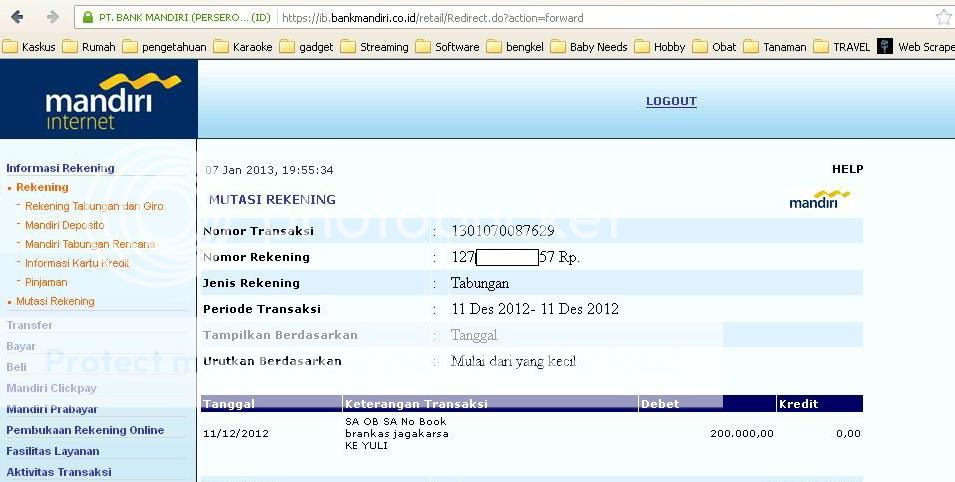Click the PT. BANK MANDIRI certificate label
Viewport: 955px width, 482px height.
pos(185,18)
